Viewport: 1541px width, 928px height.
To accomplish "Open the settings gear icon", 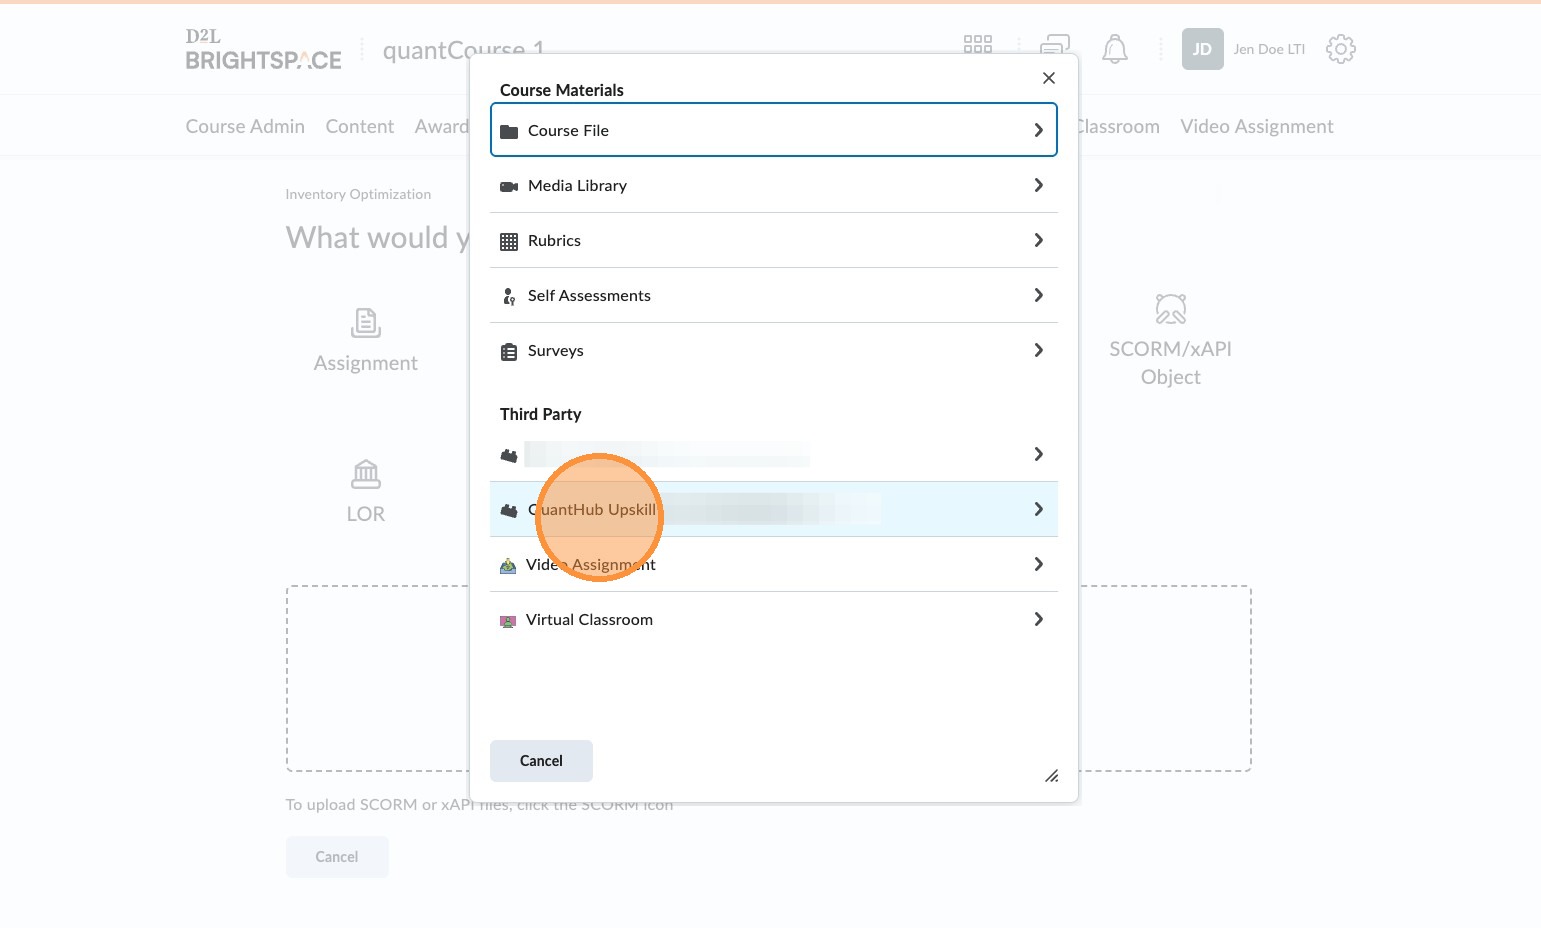I will coord(1340,49).
